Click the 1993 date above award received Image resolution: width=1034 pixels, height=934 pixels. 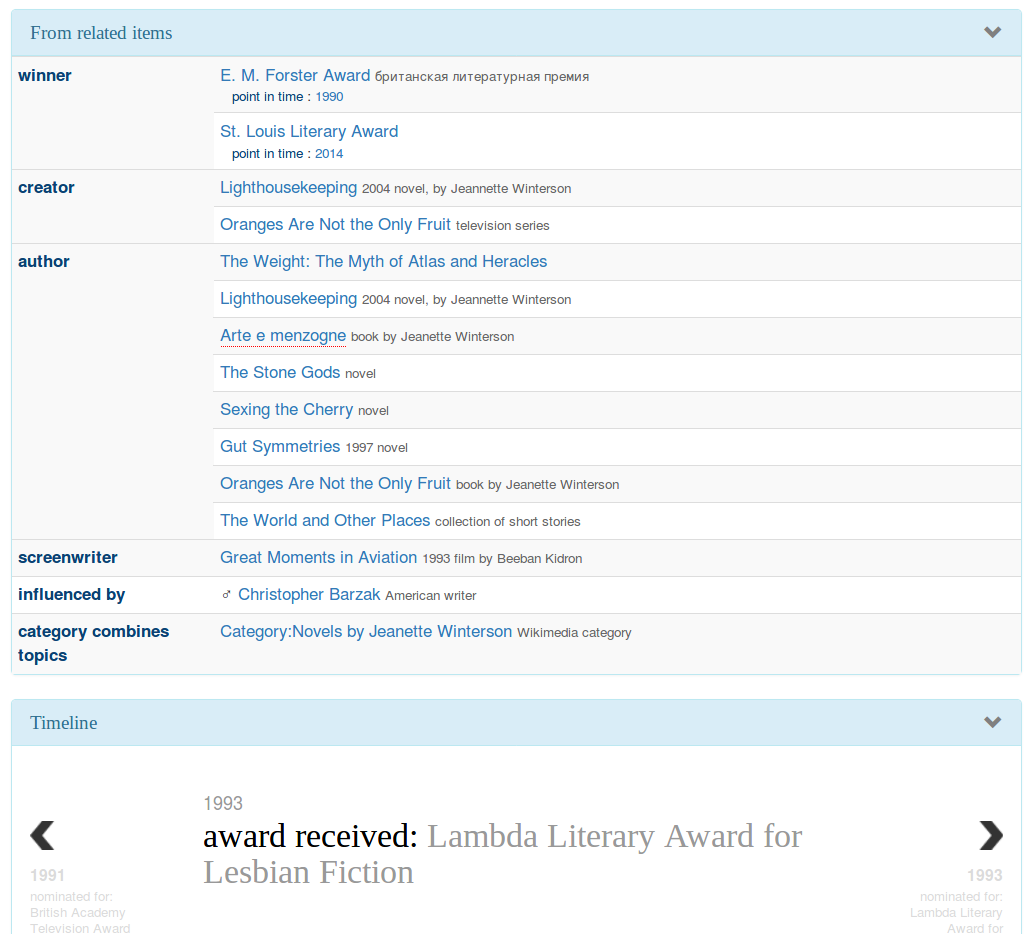click(223, 803)
